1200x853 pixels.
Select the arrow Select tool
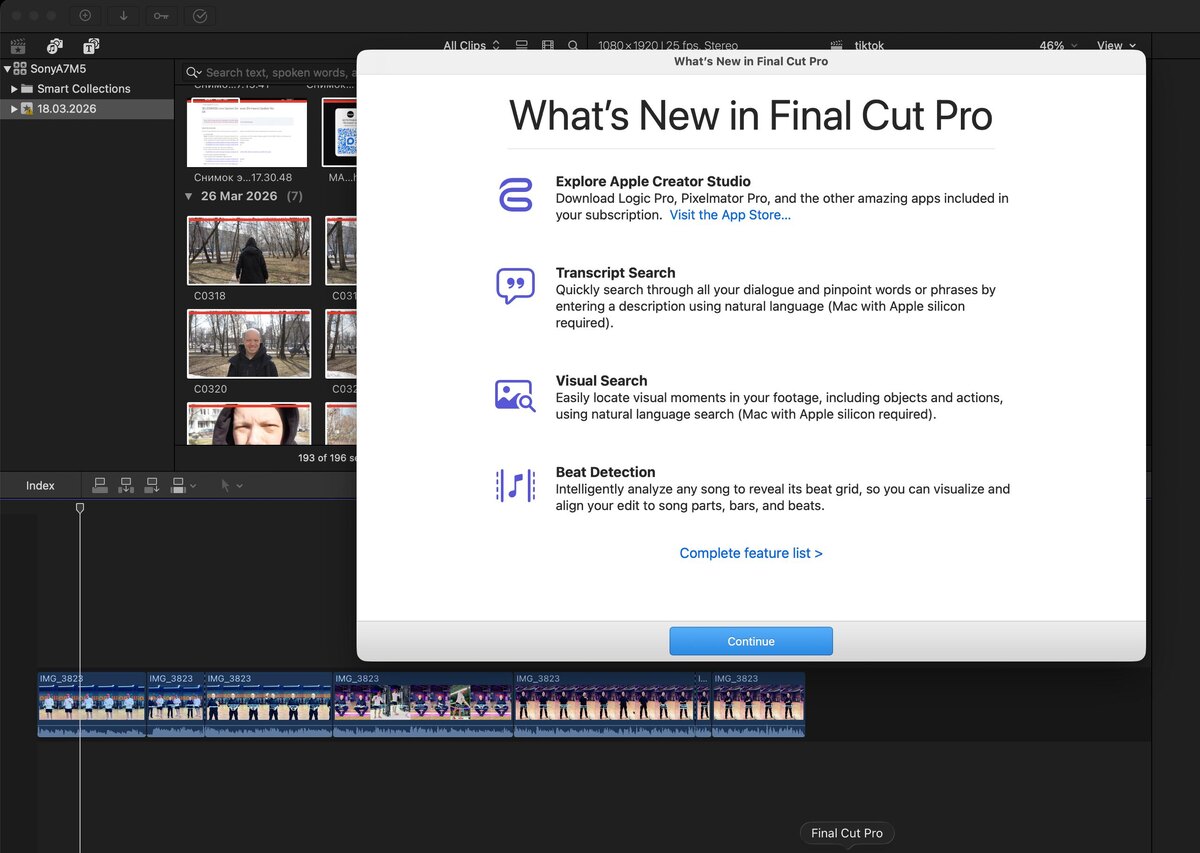225,485
